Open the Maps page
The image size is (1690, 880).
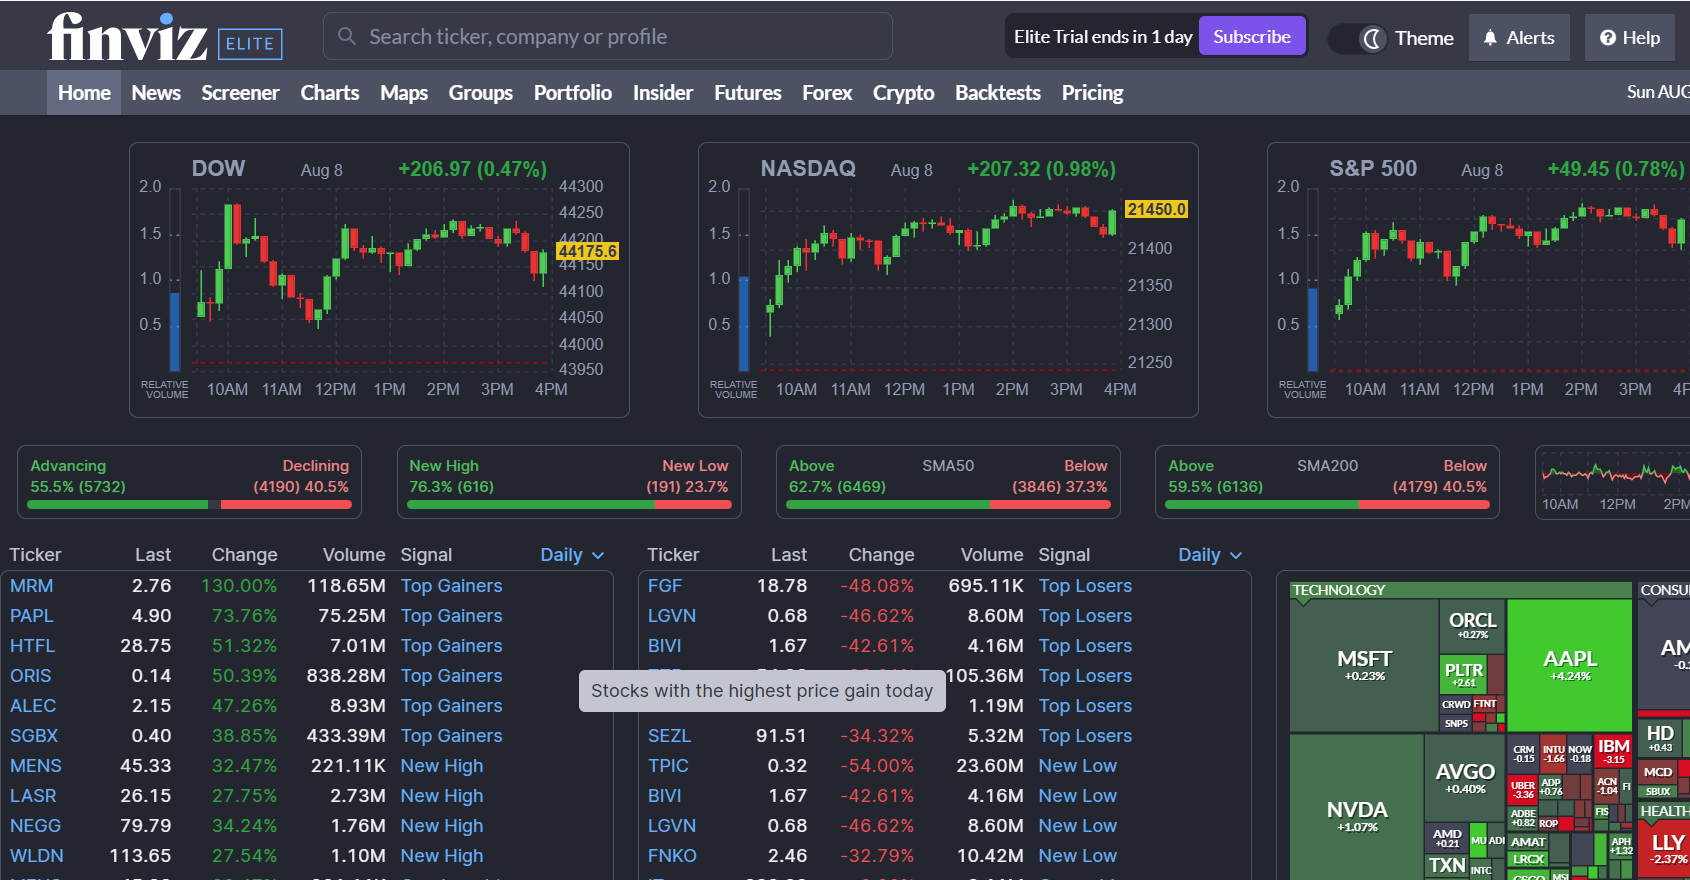(404, 93)
